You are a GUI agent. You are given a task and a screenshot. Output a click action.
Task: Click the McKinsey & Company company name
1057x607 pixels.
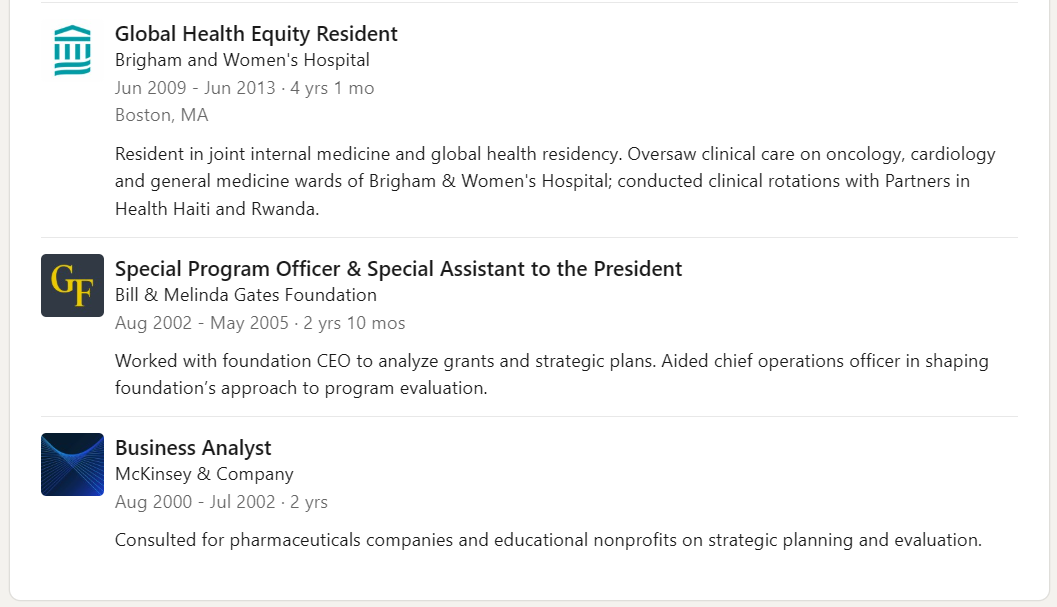[204, 474]
